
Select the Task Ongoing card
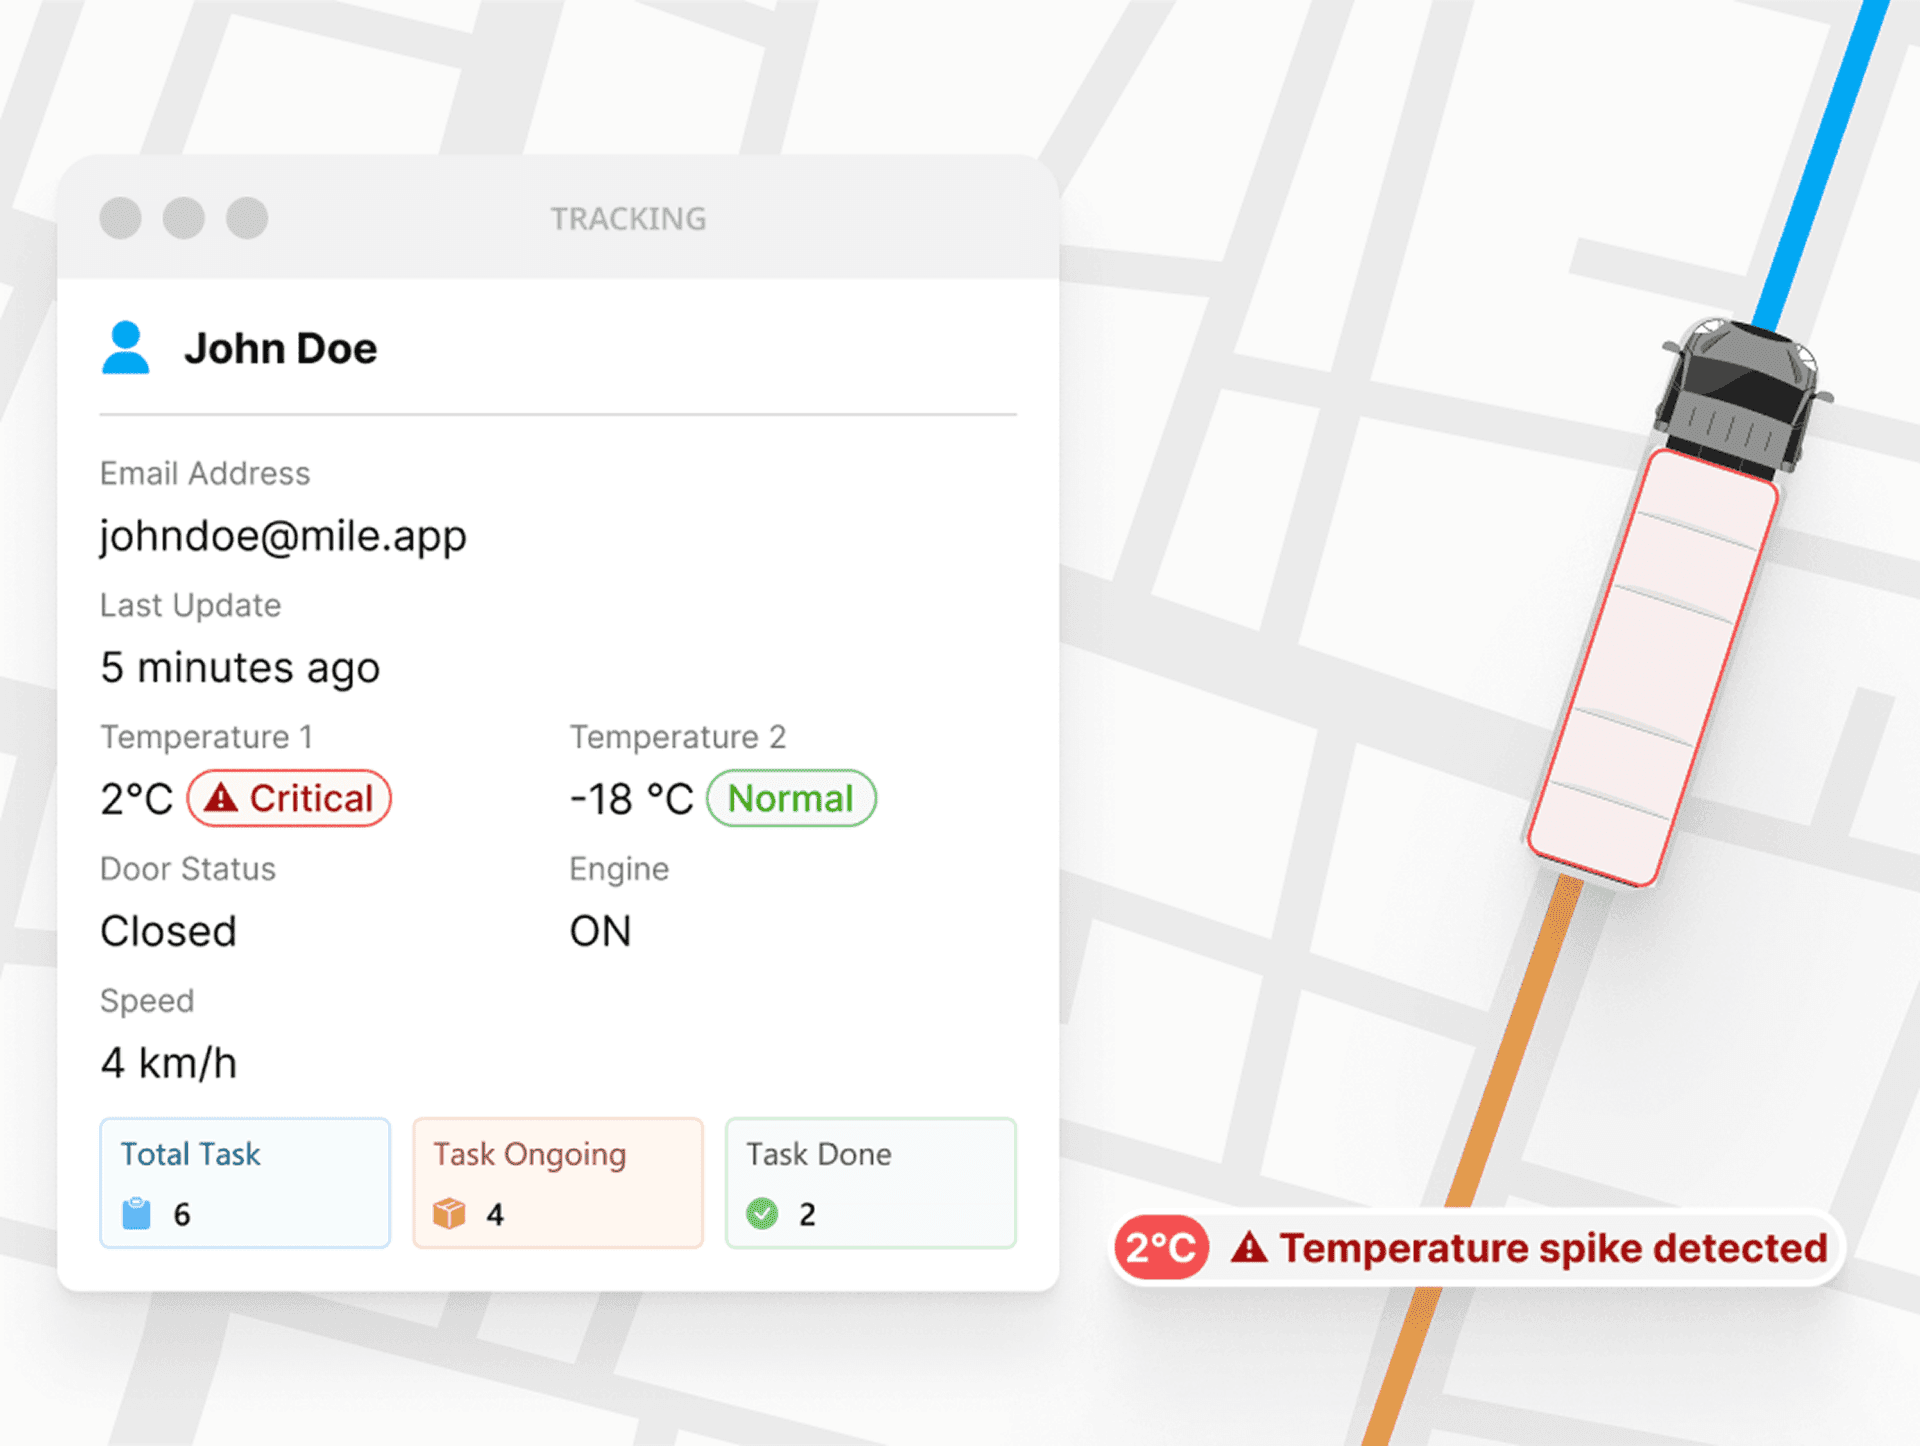[x=558, y=1182]
